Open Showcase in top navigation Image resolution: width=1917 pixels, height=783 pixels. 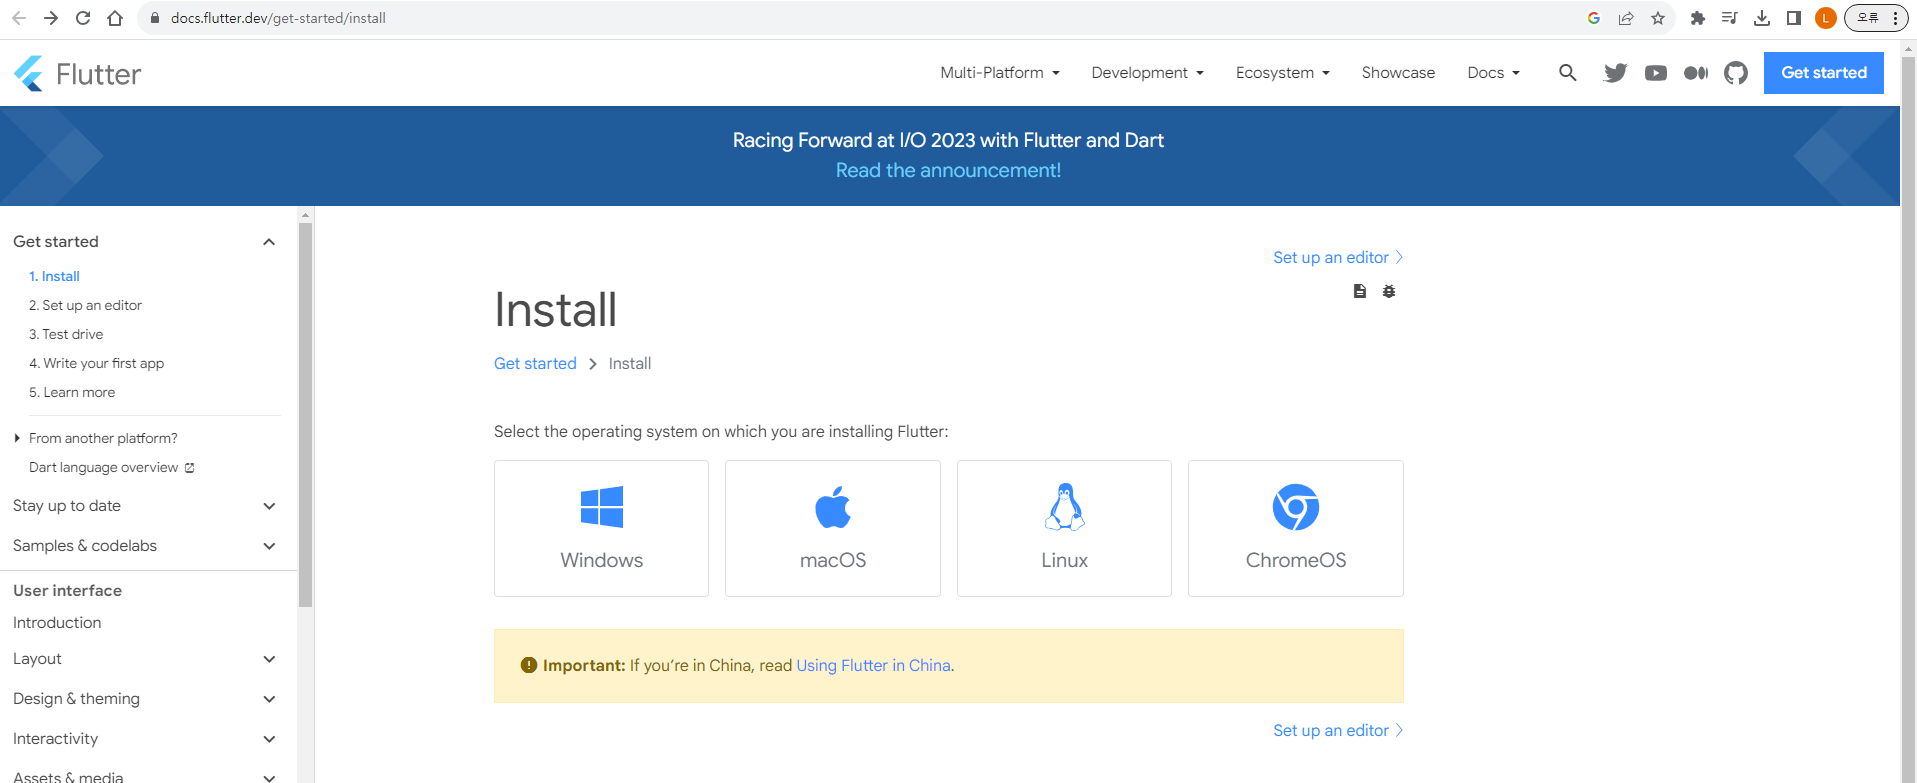point(1398,73)
